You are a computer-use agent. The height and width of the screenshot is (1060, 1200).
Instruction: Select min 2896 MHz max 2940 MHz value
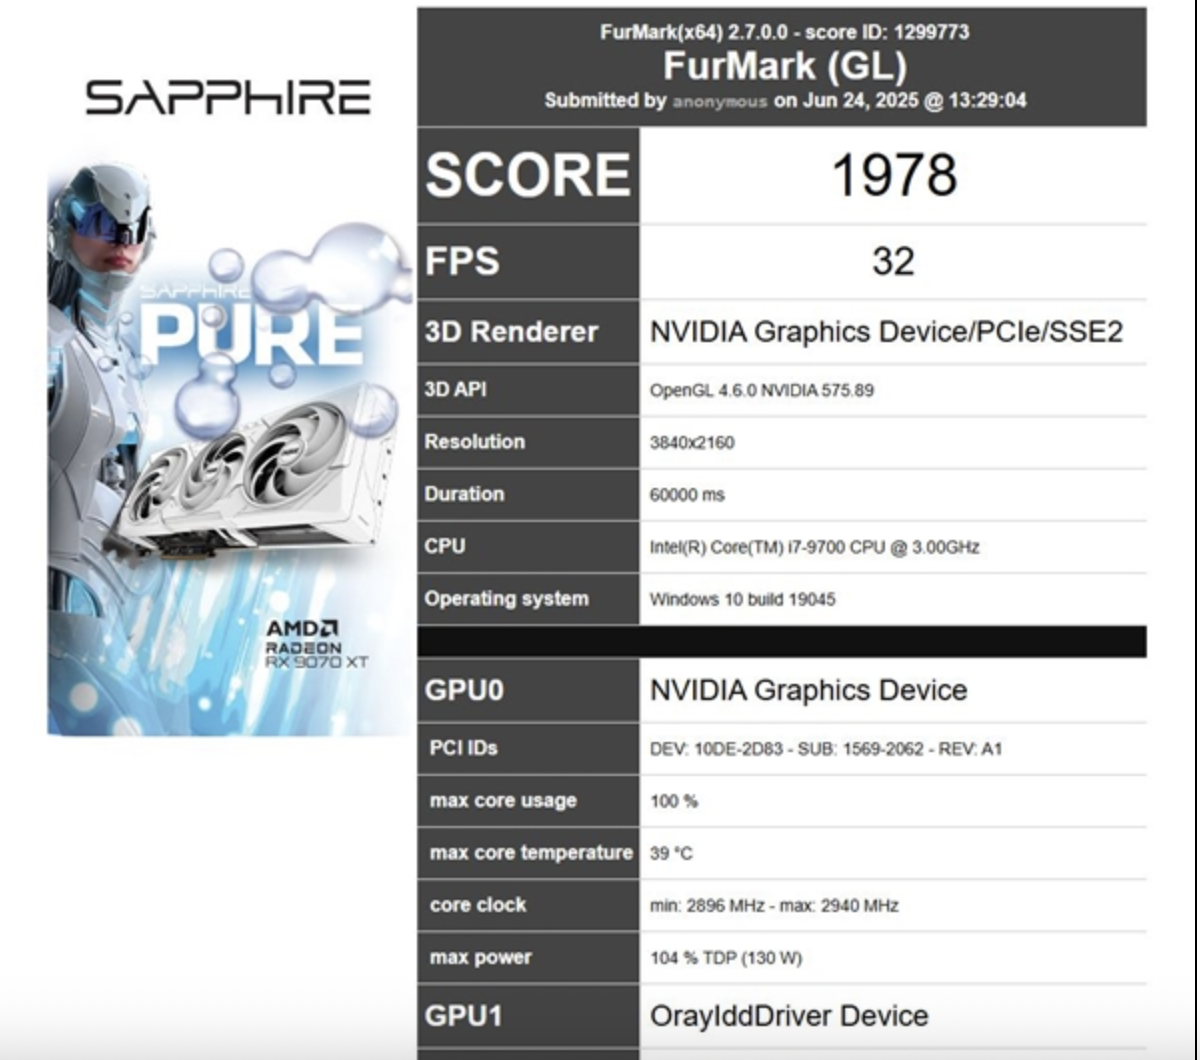[x=774, y=906]
